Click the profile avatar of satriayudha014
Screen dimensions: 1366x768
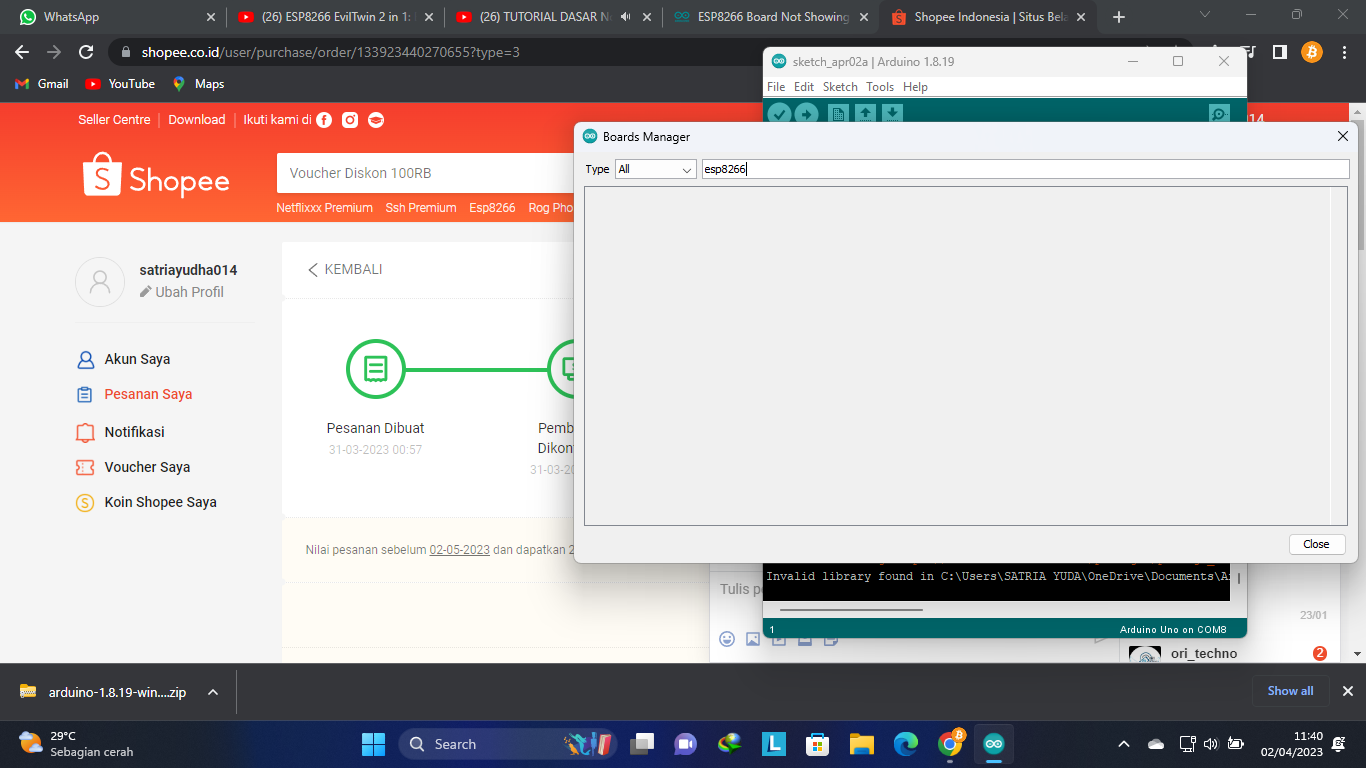100,281
